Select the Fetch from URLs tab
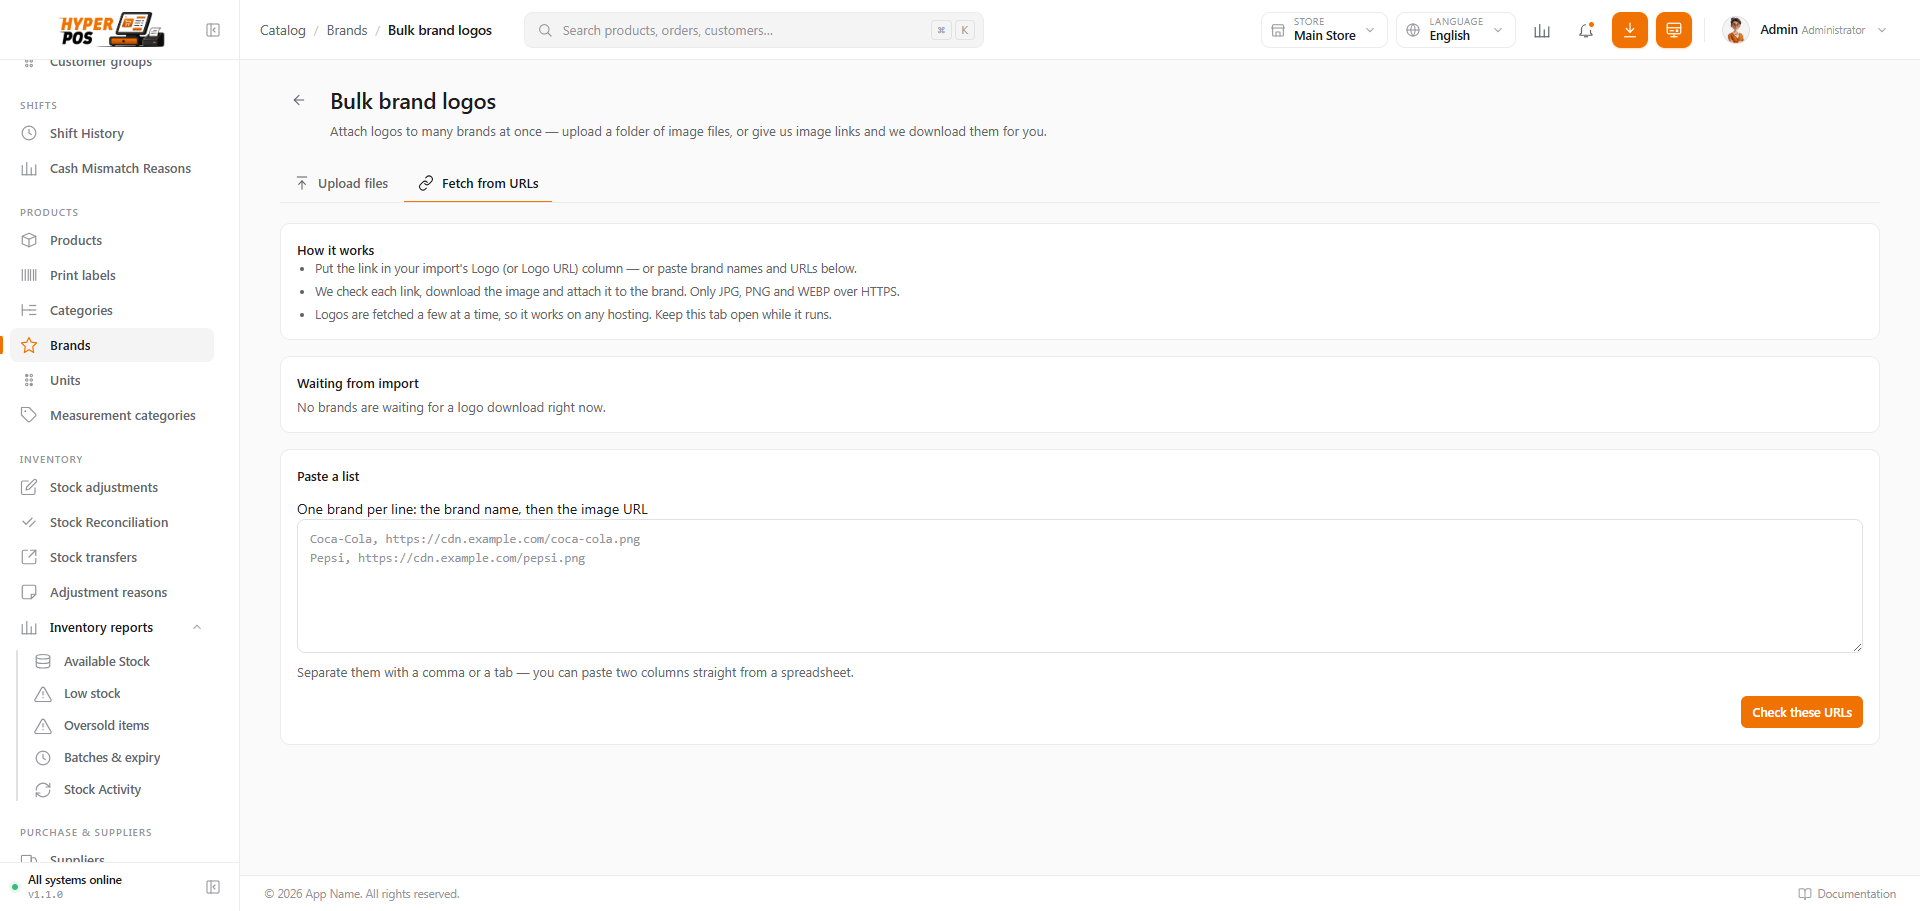This screenshot has height=911, width=1920. click(478, 183)
